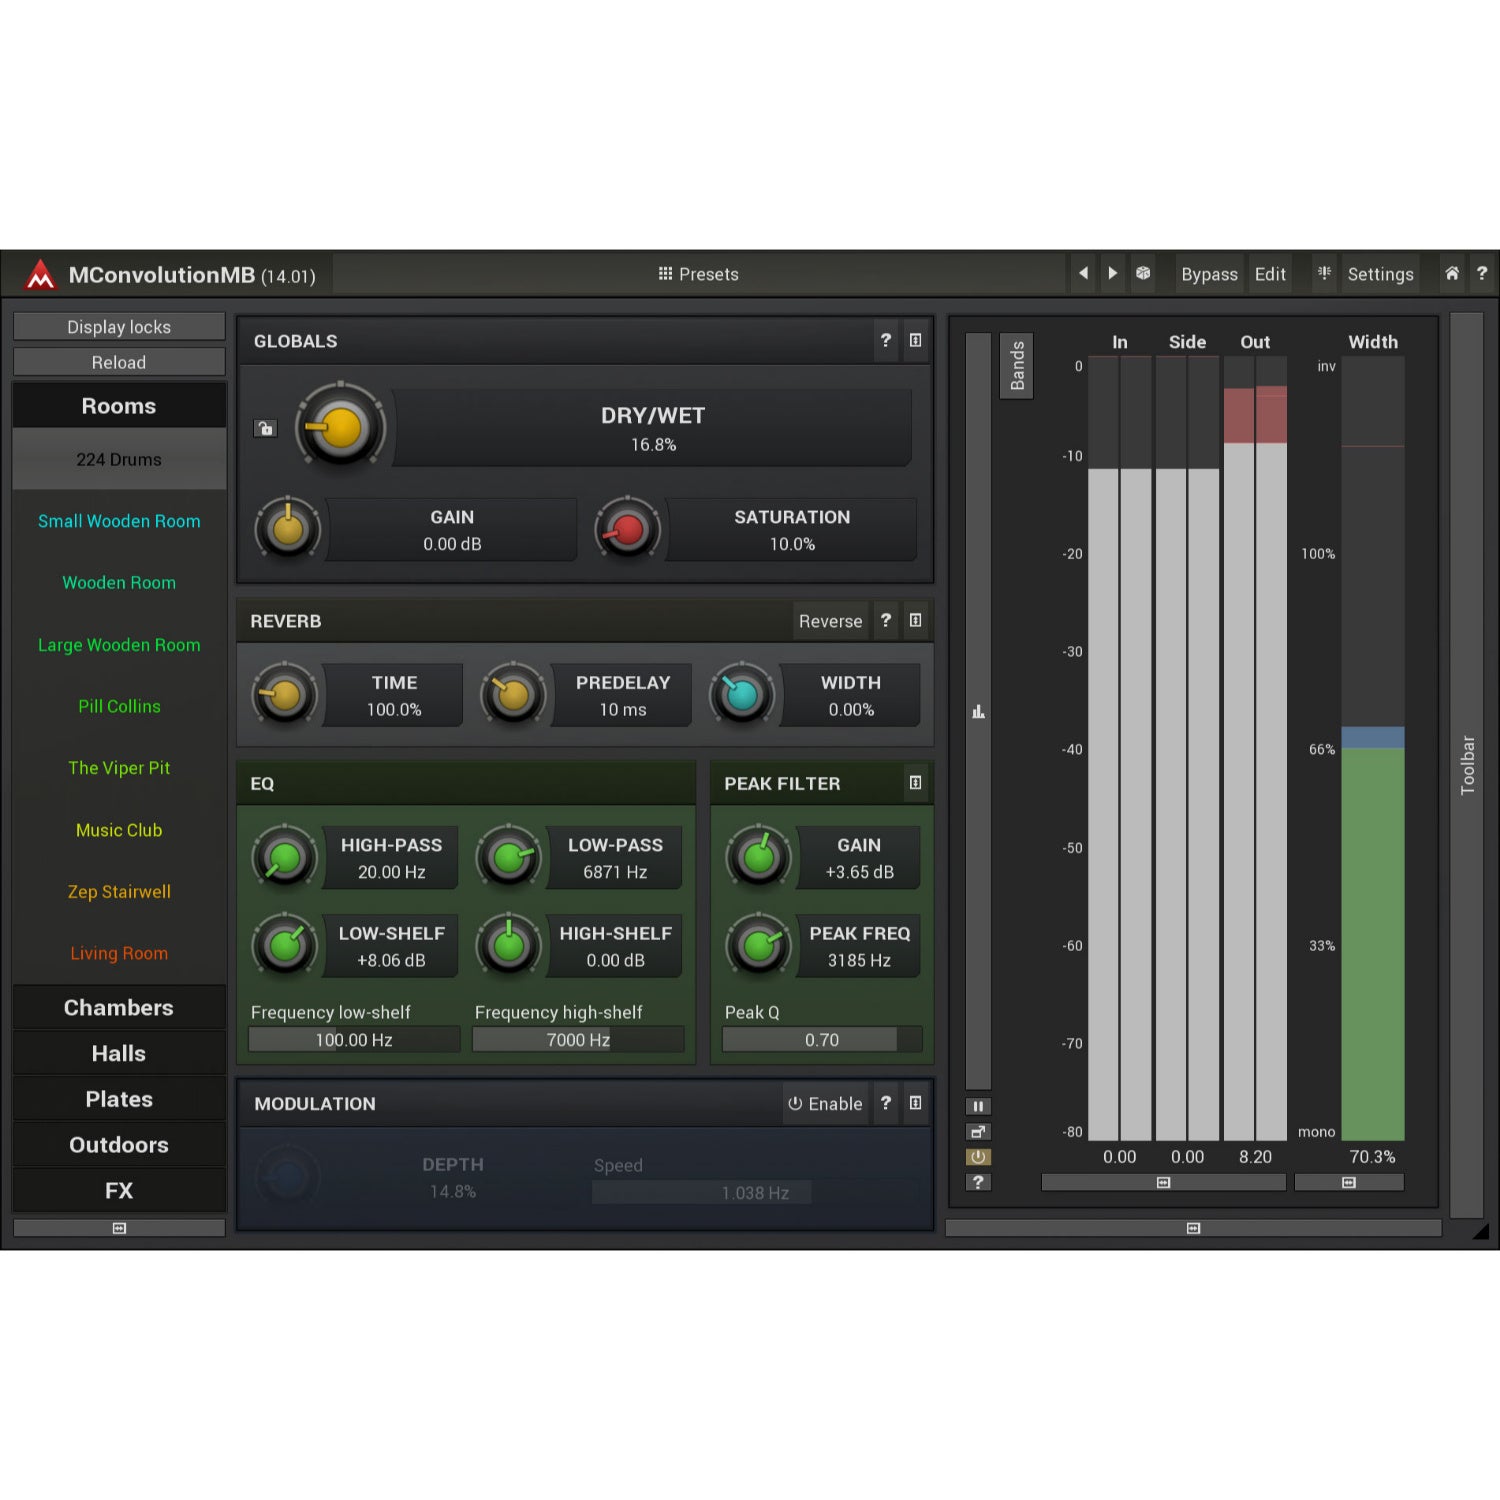The height and width of the screenshot is (1500, 1500).
Task: Click the Peak Q 0.70 value field
Action: pyautogui.click(x=822, y=1040)
